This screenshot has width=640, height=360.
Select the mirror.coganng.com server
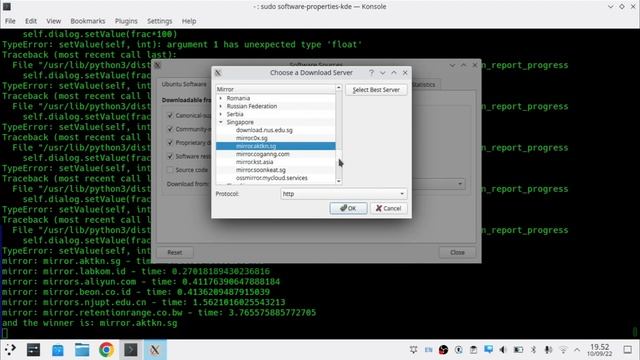click(262, 154)
